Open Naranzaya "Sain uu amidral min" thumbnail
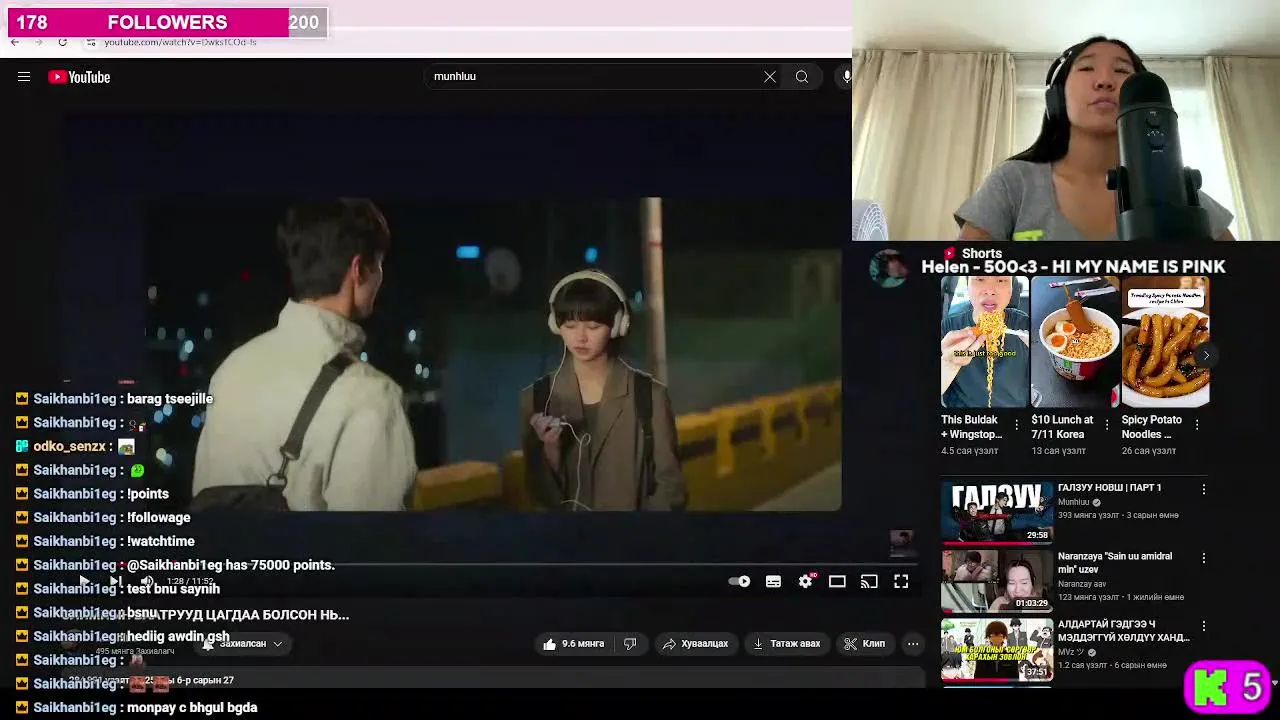 click(x=996, y=581)
